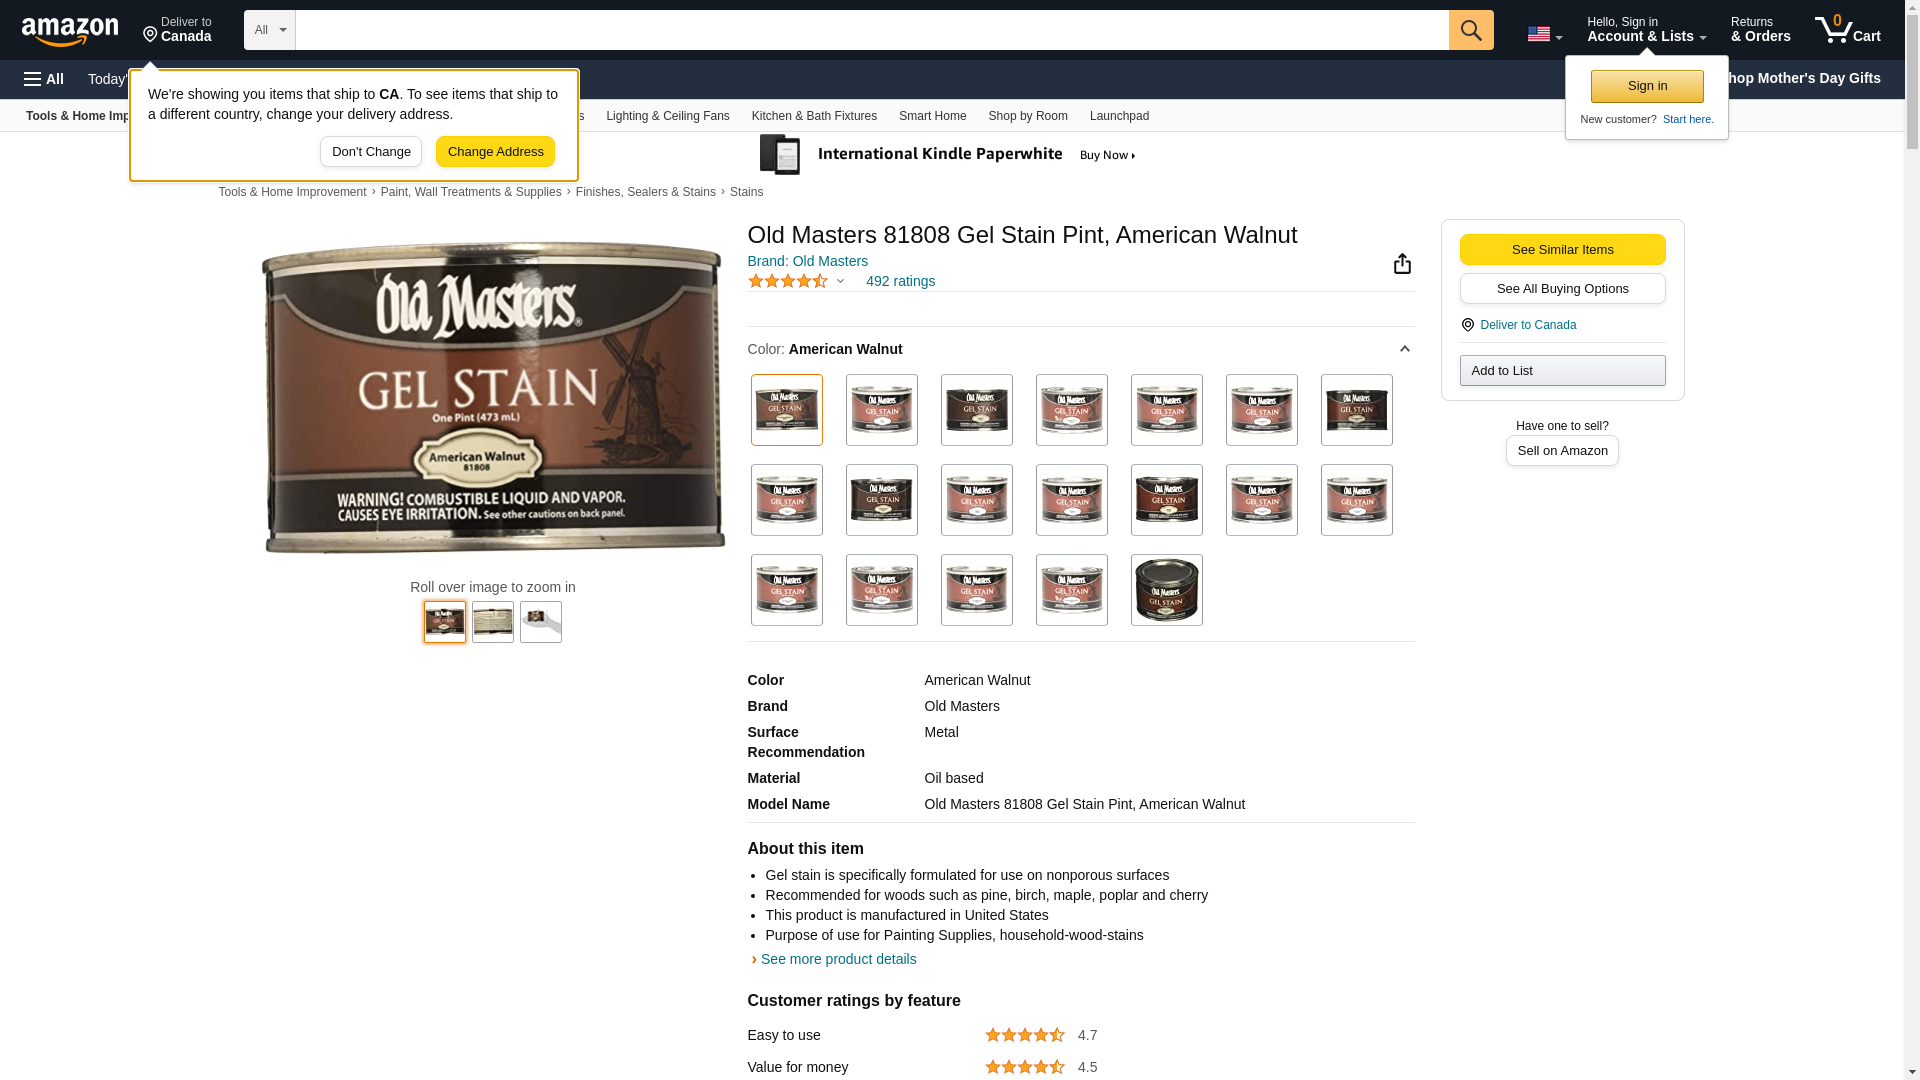Open Lighting & Ceiling Fans menu item
This screenshot has width=1920, height=1080.
tap(667, 116)
